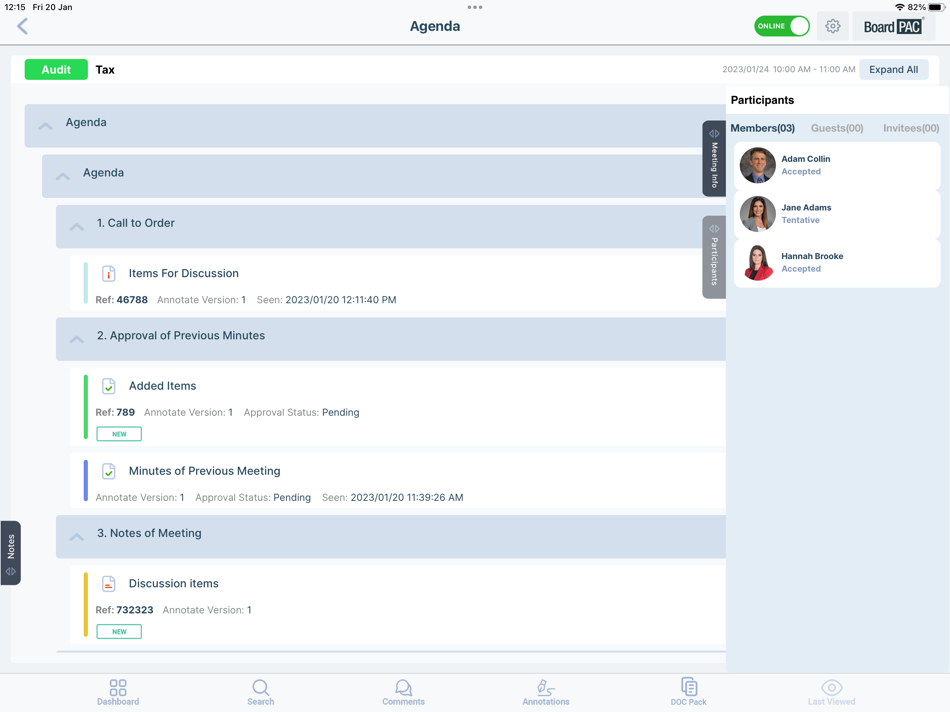The width and height of the screenshot is (950, 712).
Task: Switch the ONLINE toggle to offline
Action: pyautogui.click(x=781, y=26)
